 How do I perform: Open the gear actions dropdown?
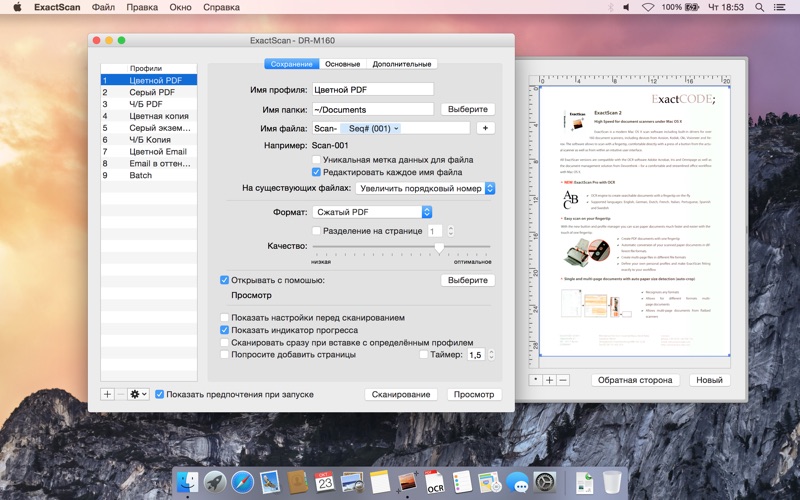(x=138, y=394)
